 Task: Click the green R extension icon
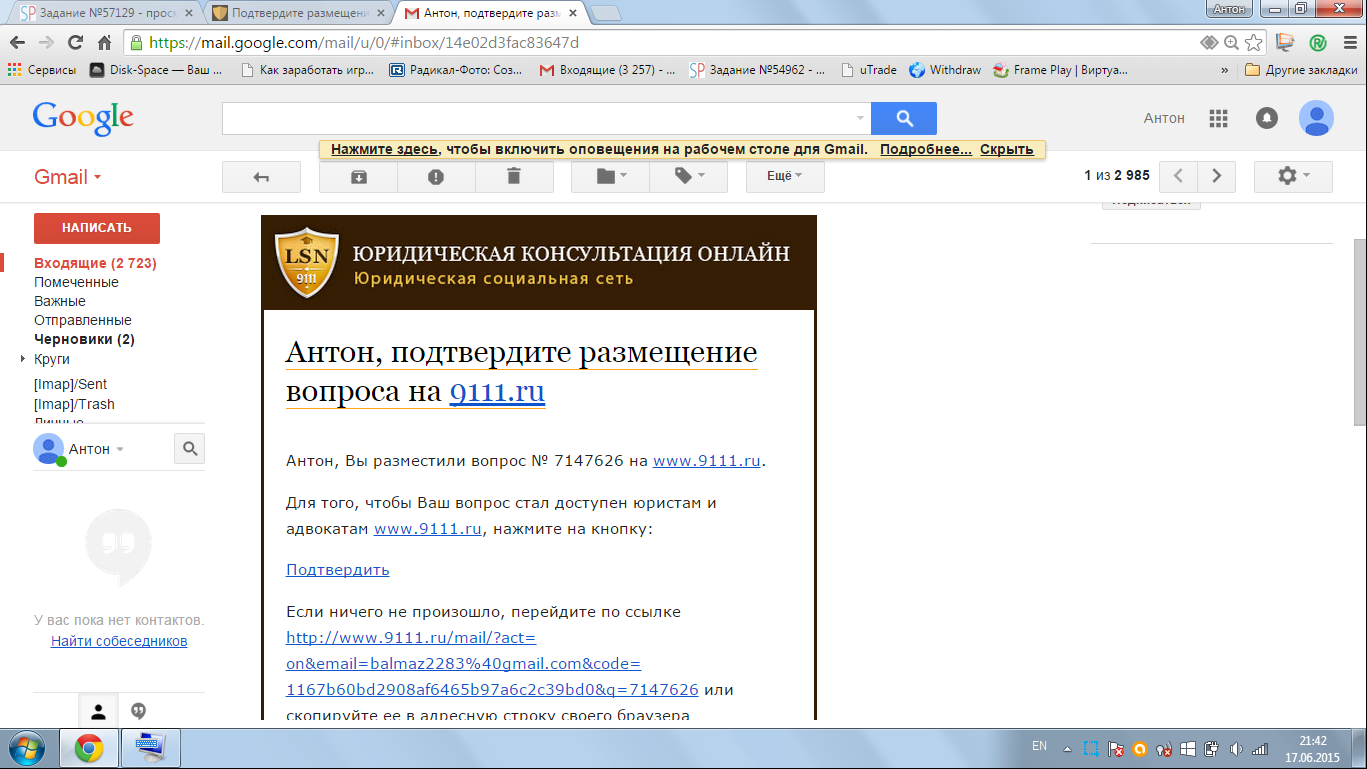pyautogui.click(x=1318, y=43)
